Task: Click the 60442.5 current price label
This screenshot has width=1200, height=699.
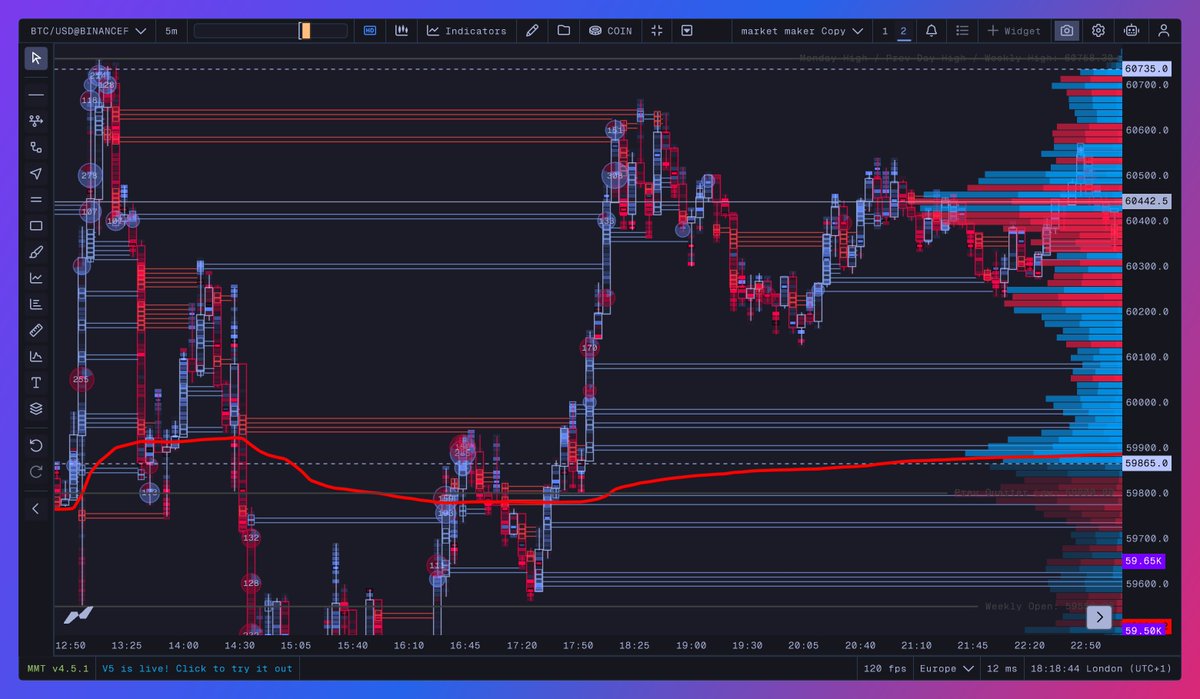Action: click(x=1146, y=201)
